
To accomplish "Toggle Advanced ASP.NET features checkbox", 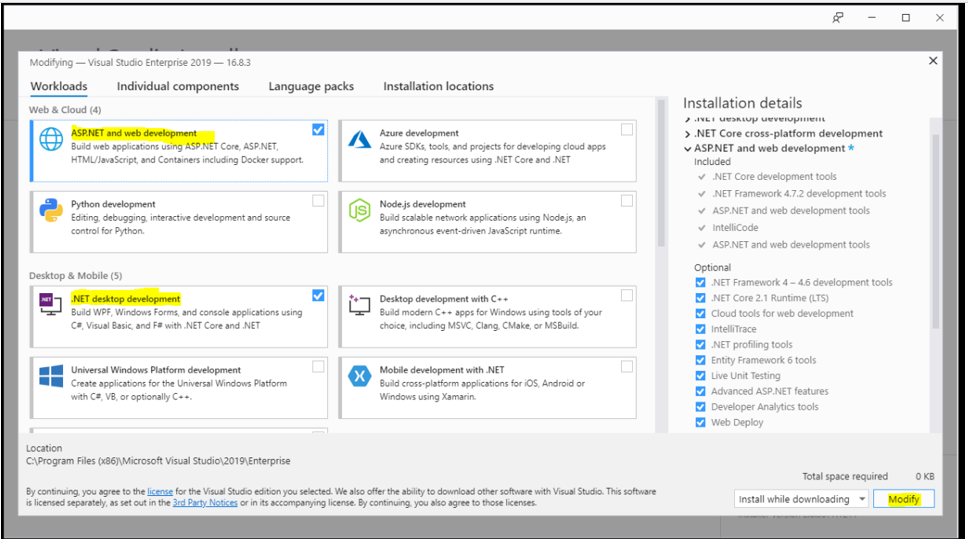I will (x=700, y=391).
